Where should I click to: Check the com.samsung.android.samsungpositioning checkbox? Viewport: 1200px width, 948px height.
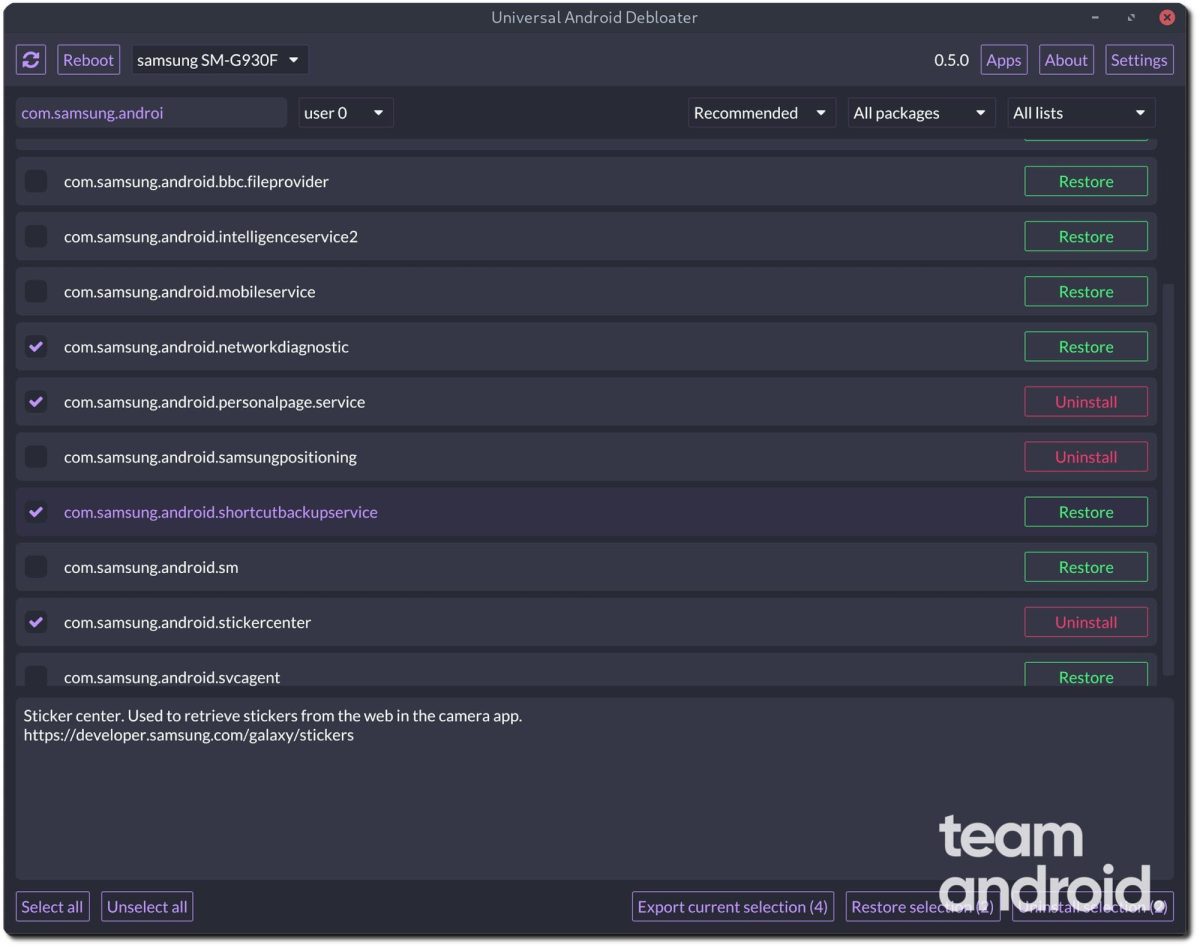[36, 457]
